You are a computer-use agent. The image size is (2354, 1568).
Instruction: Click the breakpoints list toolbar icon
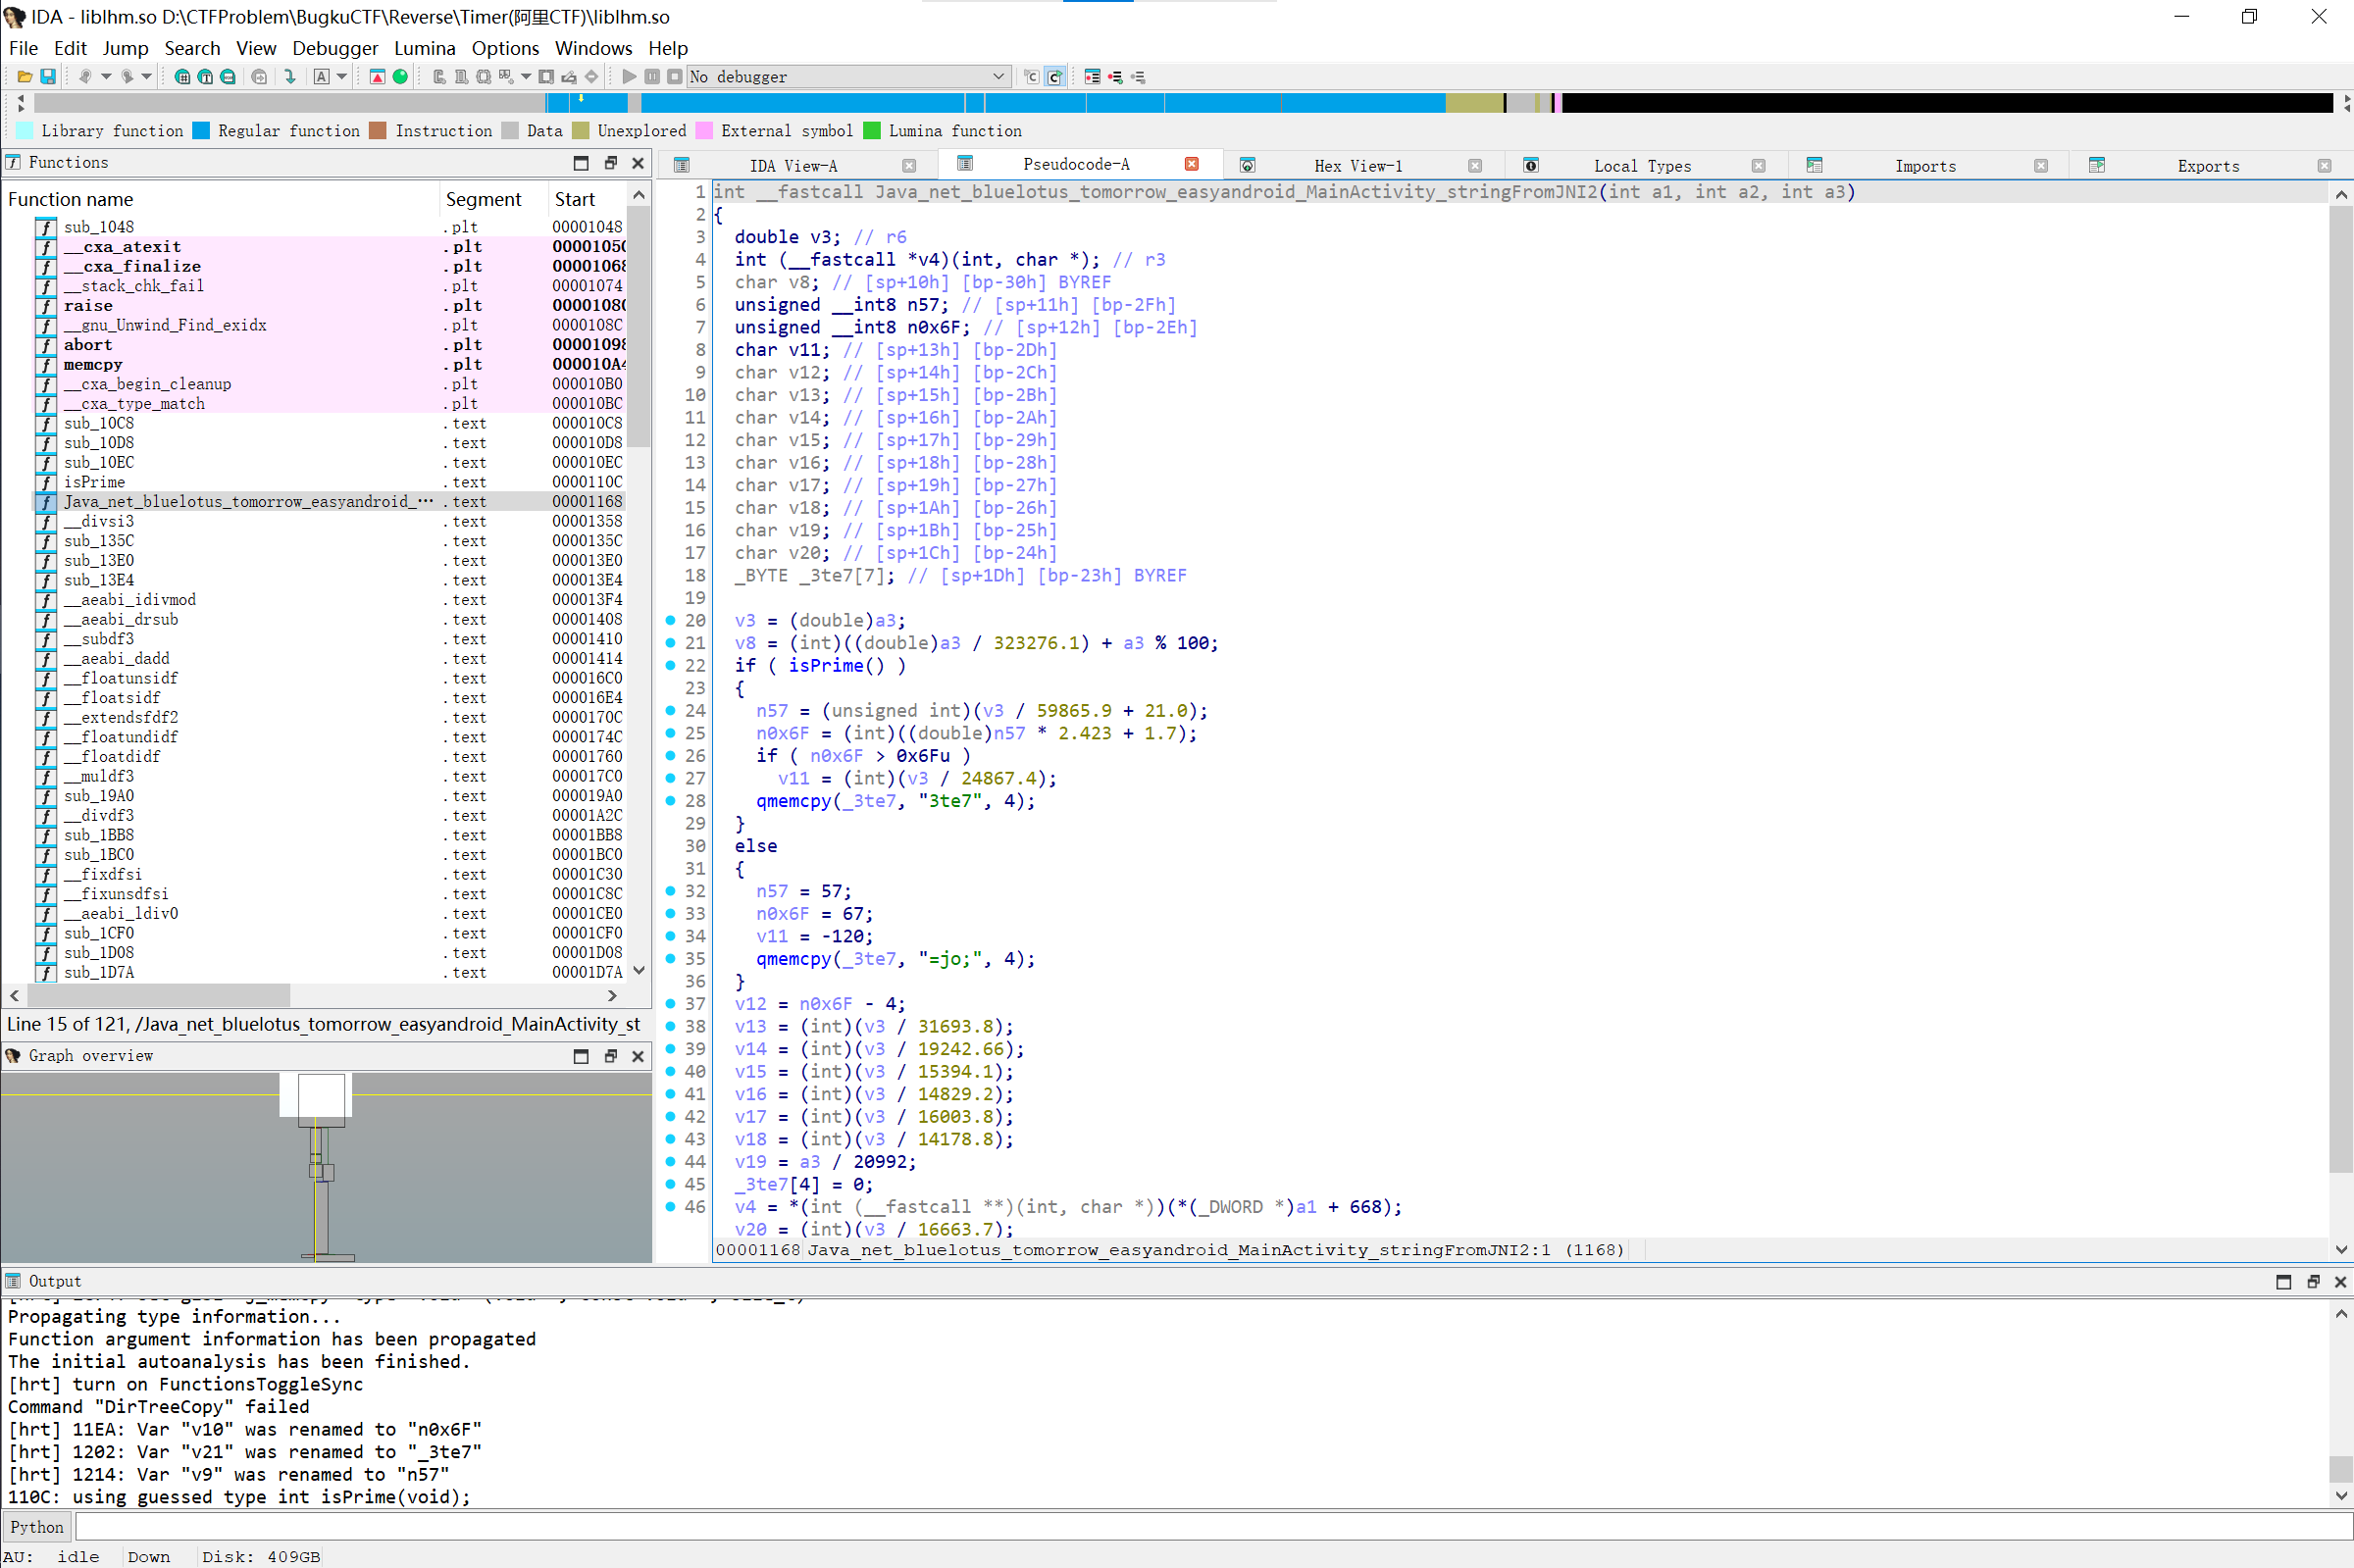(x=1092, y=77)
